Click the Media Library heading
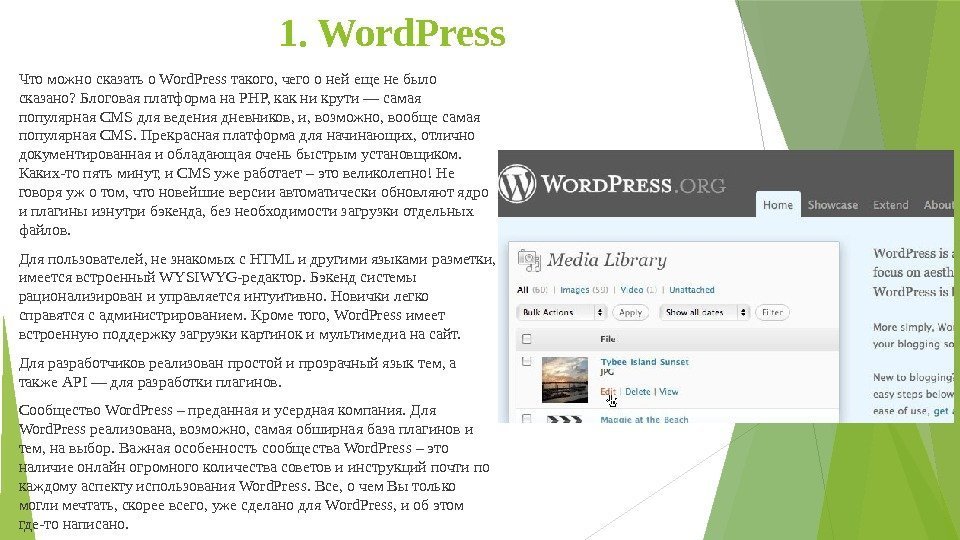Screen dimensions: 960x540 tap(607, 260)
